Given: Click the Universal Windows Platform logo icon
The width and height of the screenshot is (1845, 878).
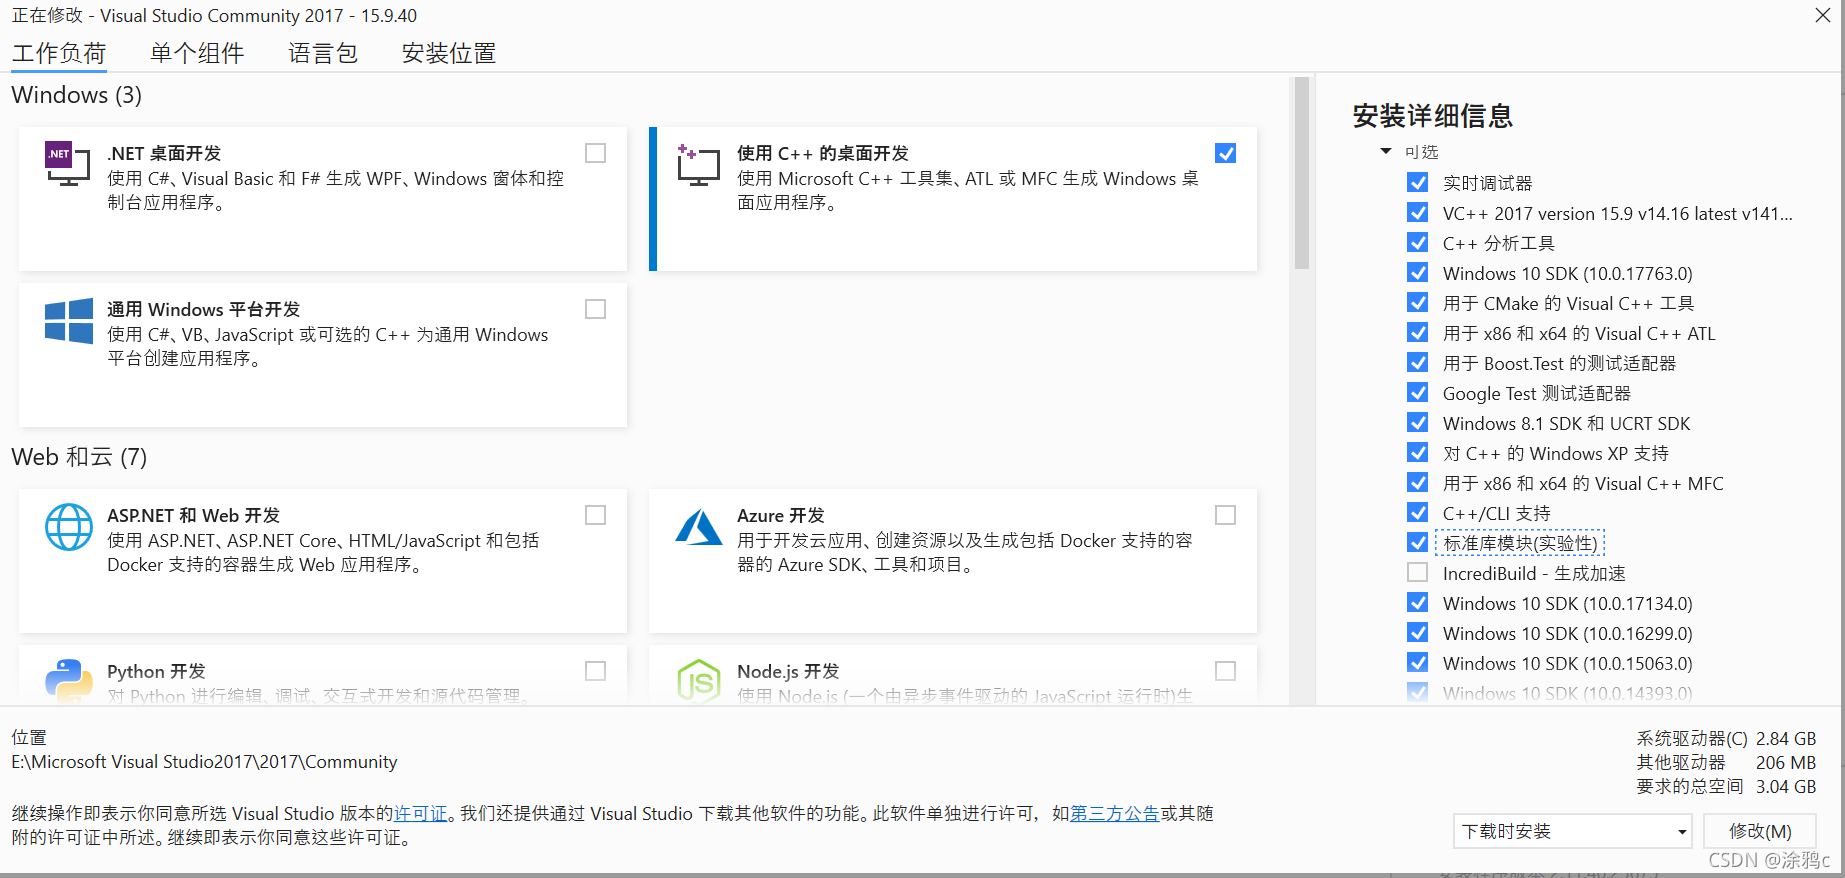Looking at the screenshot, I should (x=69, y=321).
